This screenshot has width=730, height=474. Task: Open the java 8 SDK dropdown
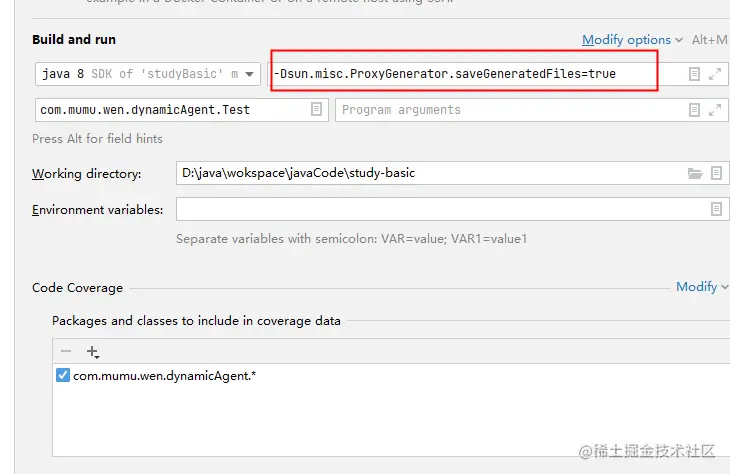pyautogui.click(x=148, y=74)
